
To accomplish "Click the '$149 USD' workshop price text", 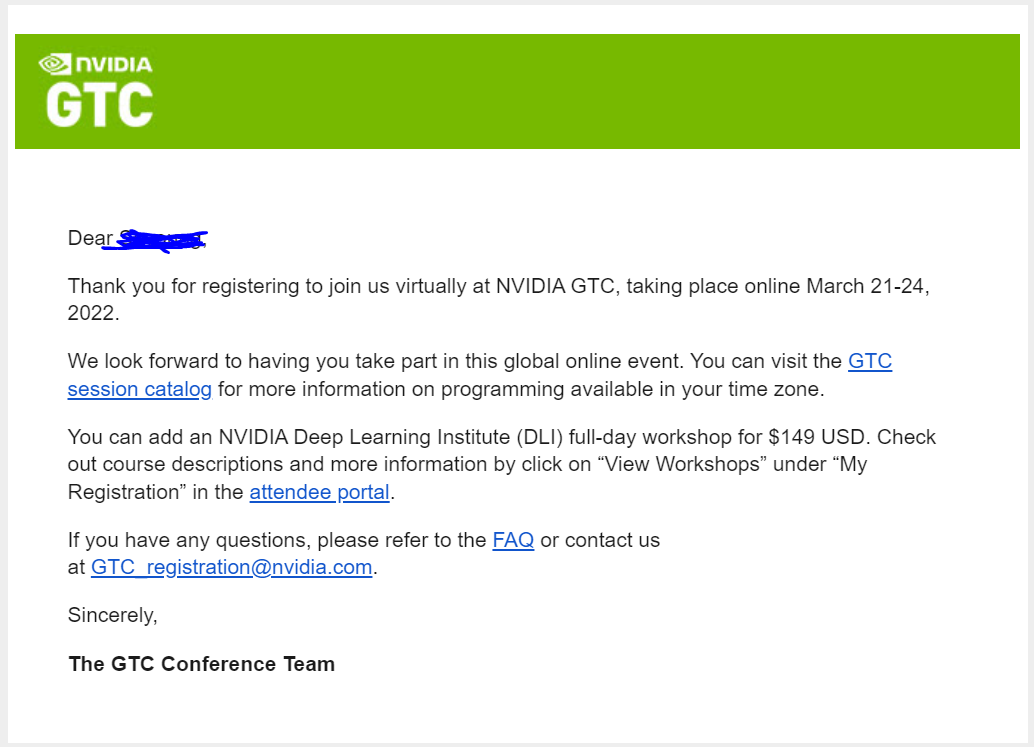I will [x=816, y=437].
